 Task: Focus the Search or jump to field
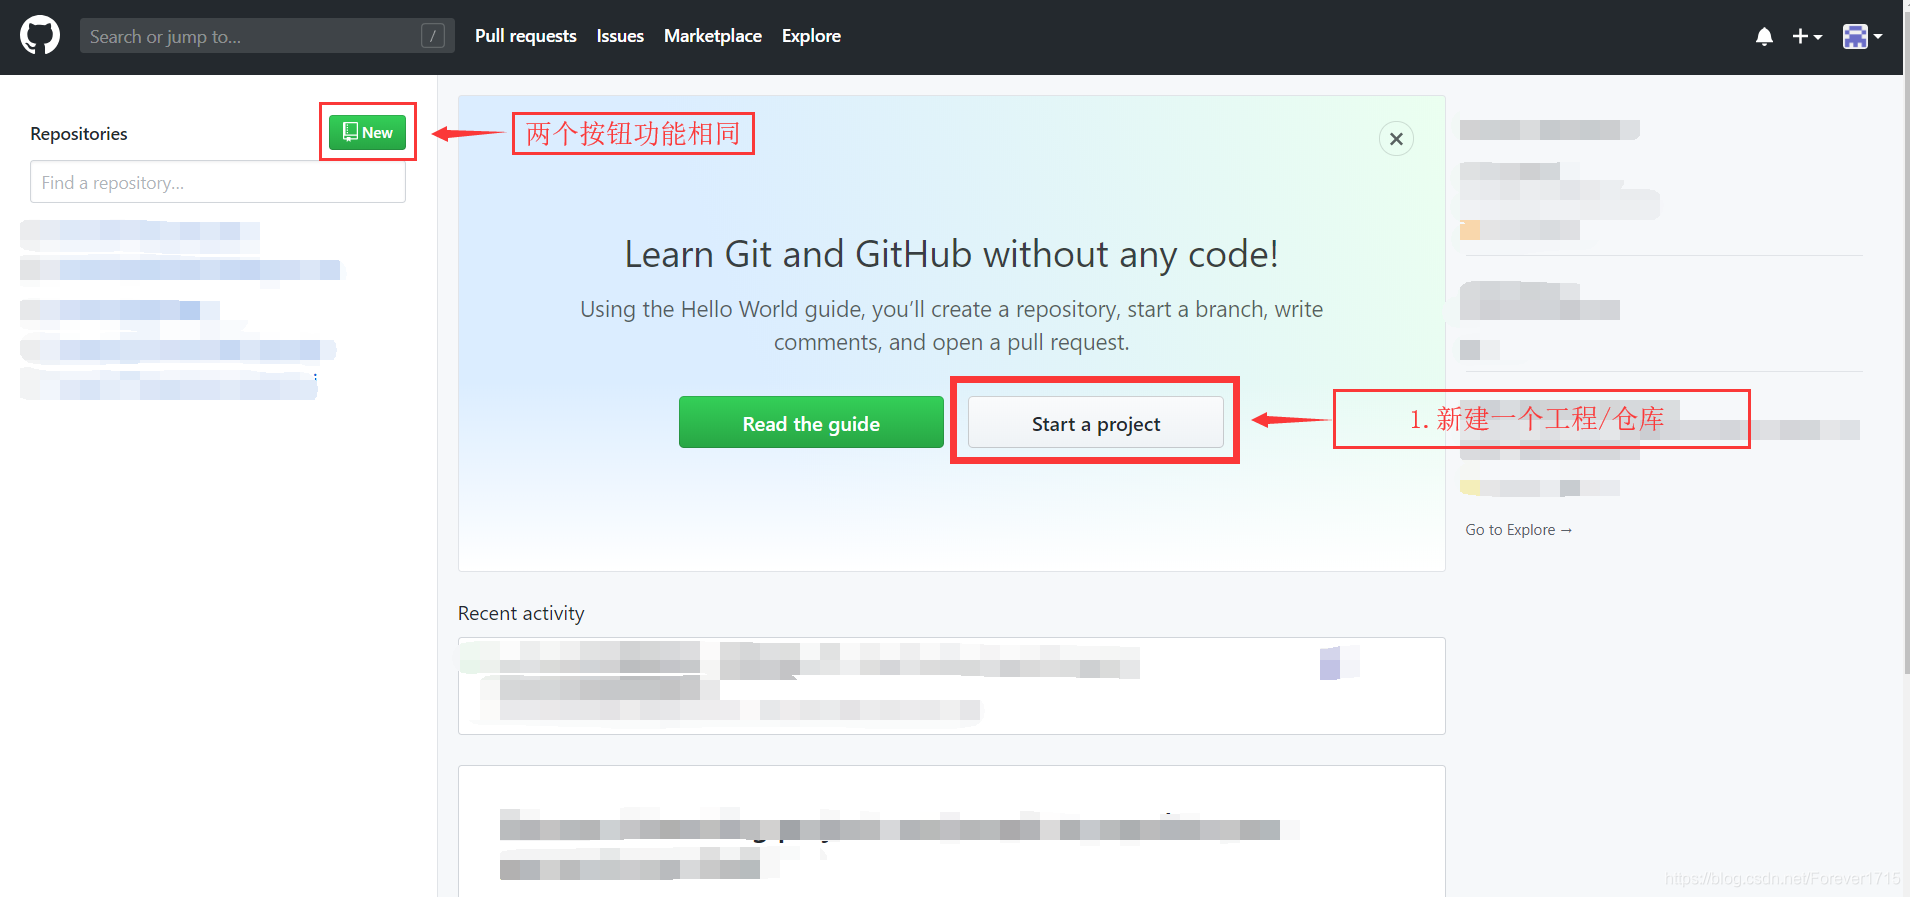267,36
